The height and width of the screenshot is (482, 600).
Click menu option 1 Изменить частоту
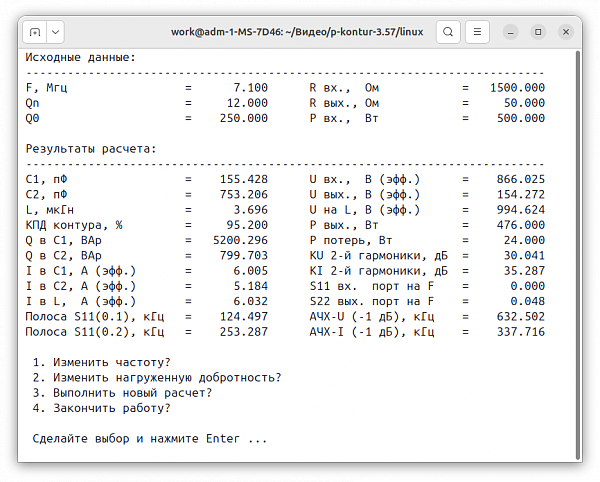101,362
